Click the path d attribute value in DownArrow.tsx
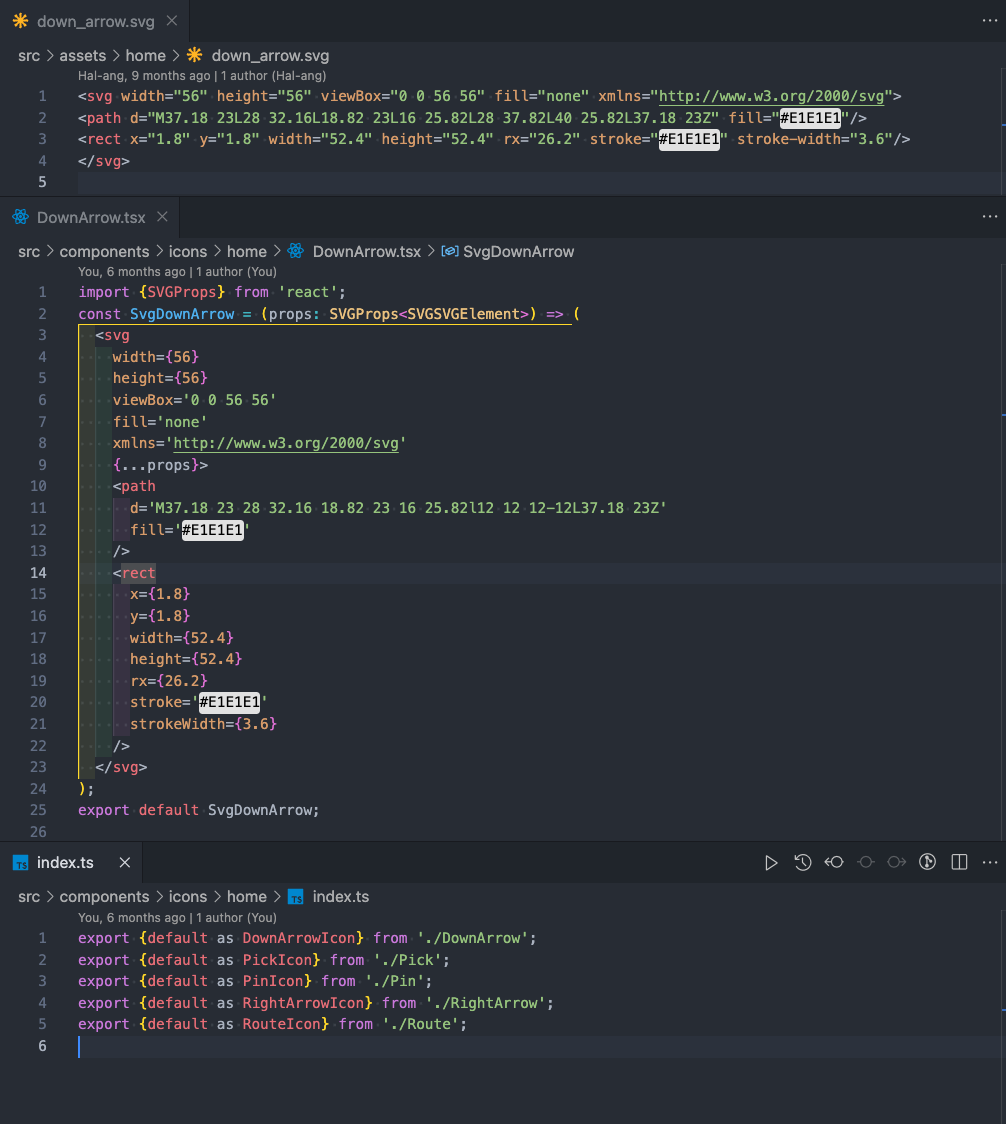This screenshot has width=1006, height=1124. tap(407, 508)
